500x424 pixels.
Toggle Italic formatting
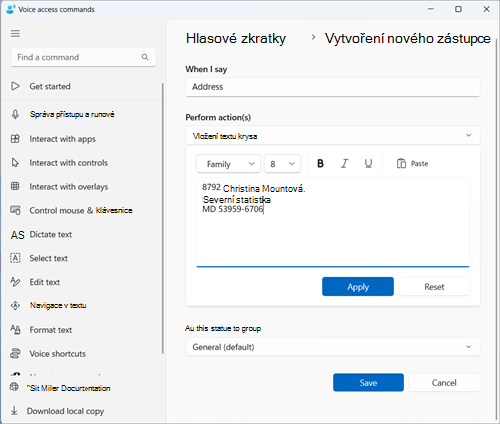coord(344,163)
